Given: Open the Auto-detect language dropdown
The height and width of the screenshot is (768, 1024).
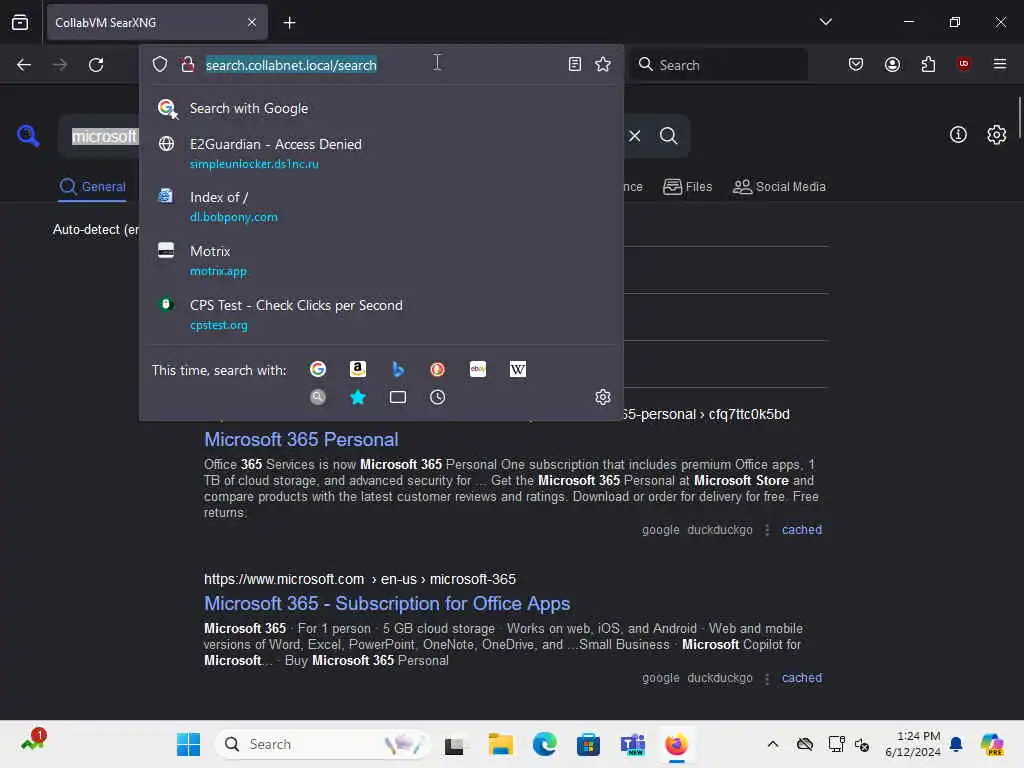Looking at the screenshot, I should (x=95, y=229).
